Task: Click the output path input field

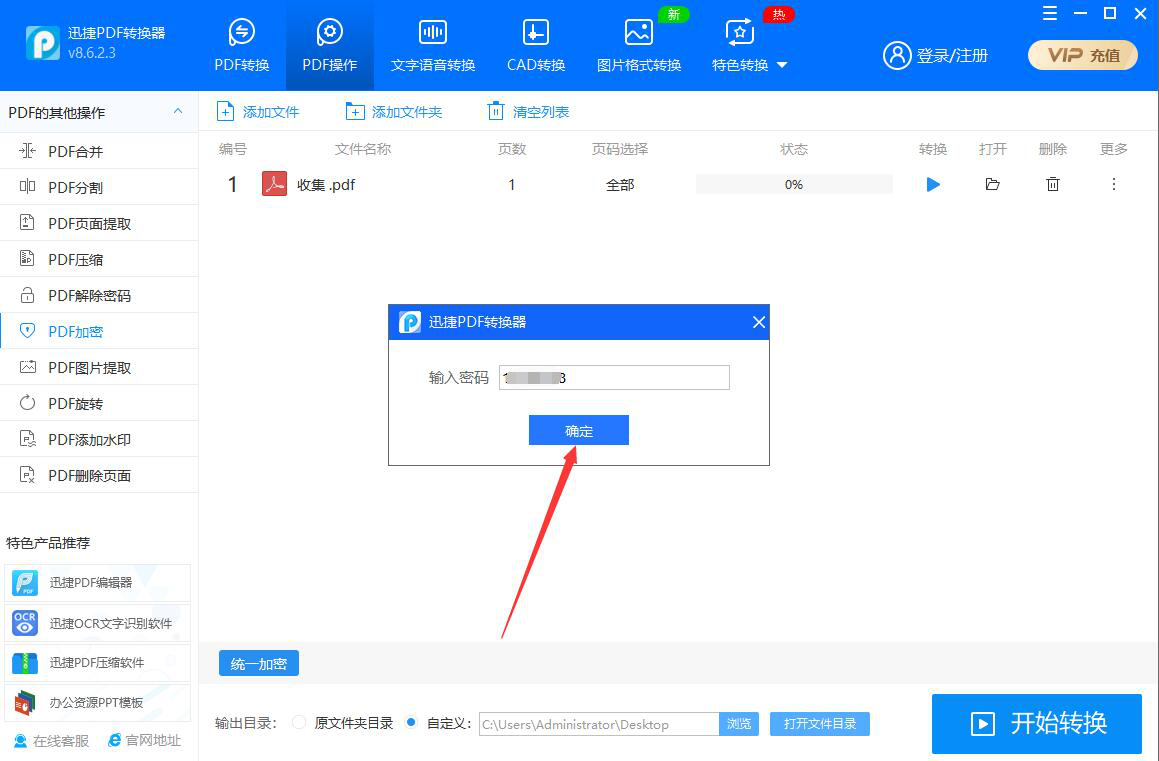Action: pos(599,724)
